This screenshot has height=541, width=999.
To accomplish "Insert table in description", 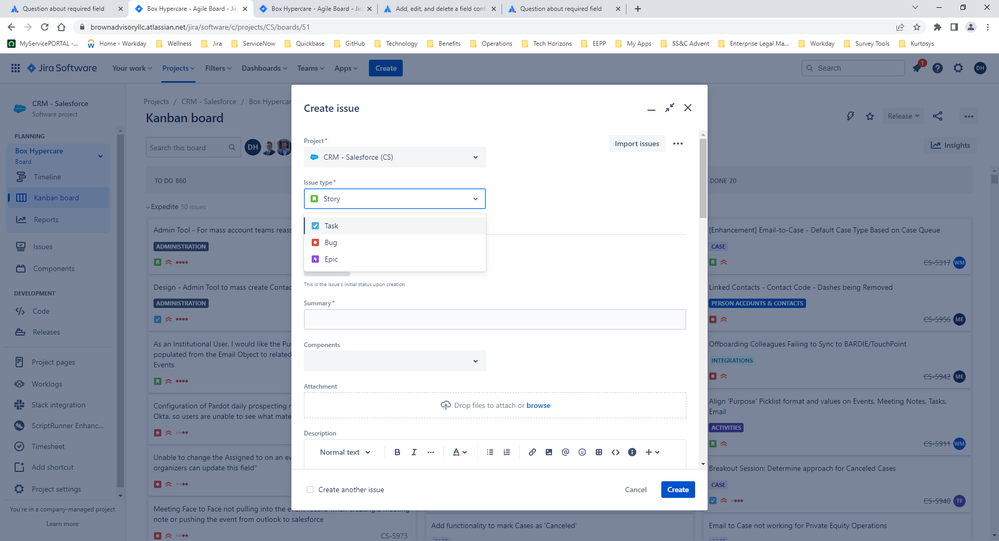I will pos(599,452).
